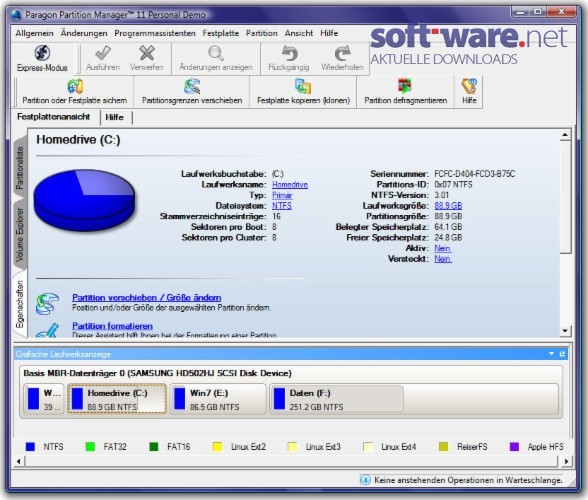Image resolution: width=588 pixels, height=500 pixels.
Task: Select the first partition W... block
Action: click(x=44, y=399)
